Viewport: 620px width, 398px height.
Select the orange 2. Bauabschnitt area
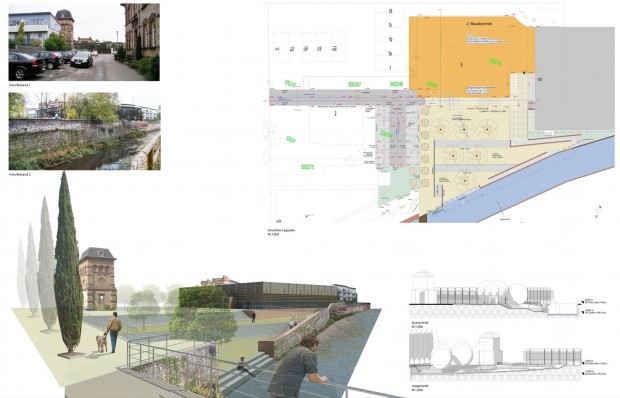[471, 57]
